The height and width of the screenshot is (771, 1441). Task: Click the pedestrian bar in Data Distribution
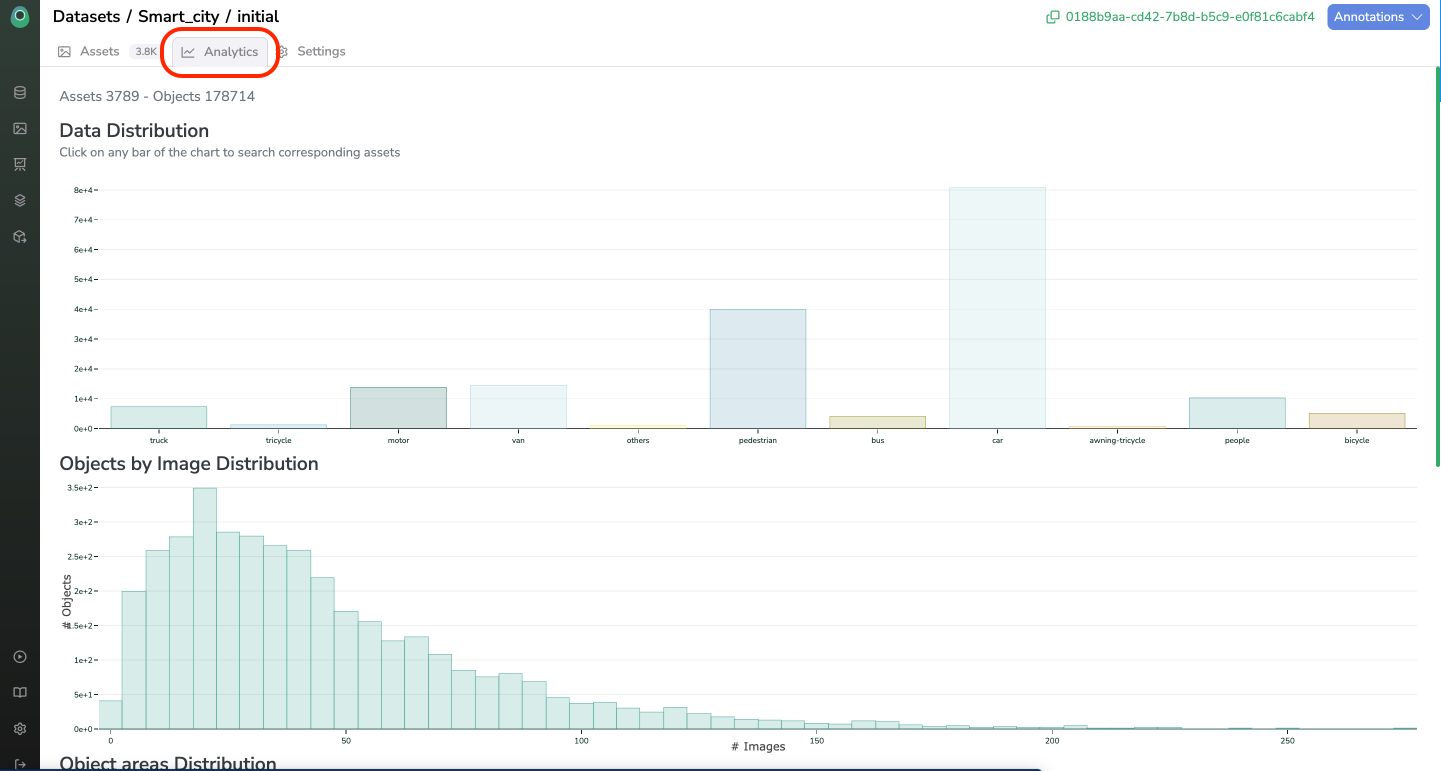coord(758,369)
